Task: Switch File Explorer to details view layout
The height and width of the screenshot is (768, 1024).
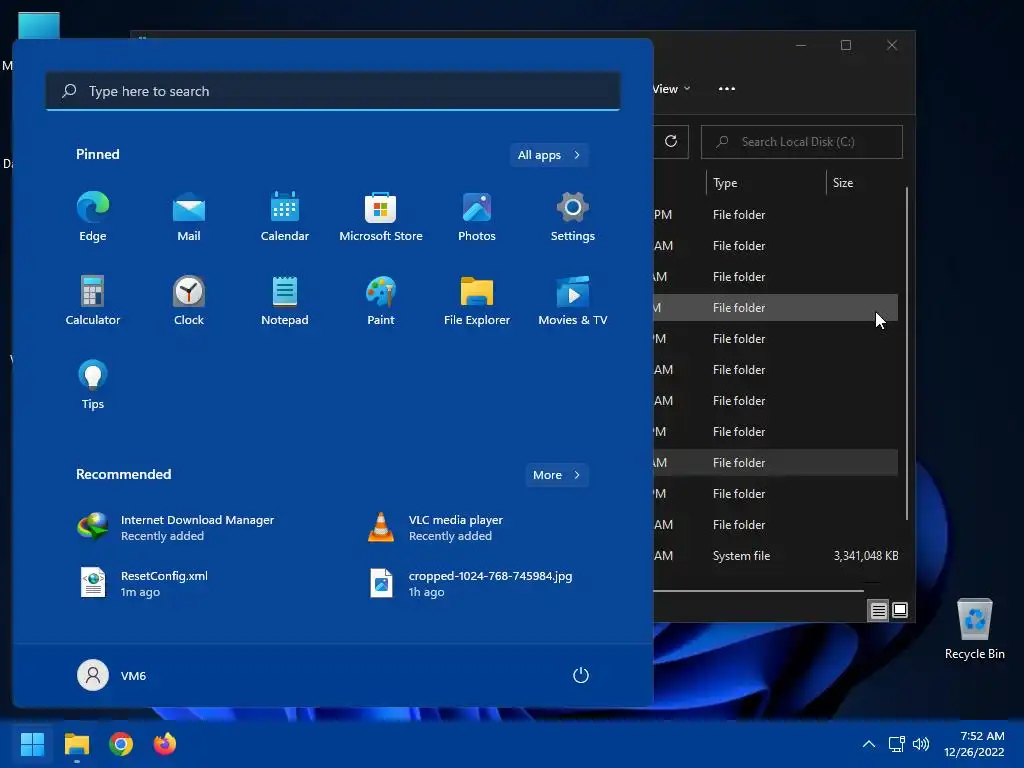Action: [878, 611]
